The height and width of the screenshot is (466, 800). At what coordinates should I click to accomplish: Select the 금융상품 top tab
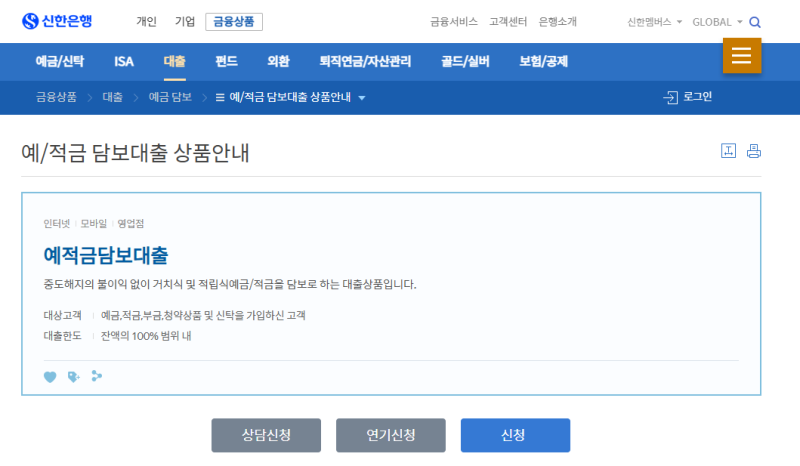pos(234,22)
